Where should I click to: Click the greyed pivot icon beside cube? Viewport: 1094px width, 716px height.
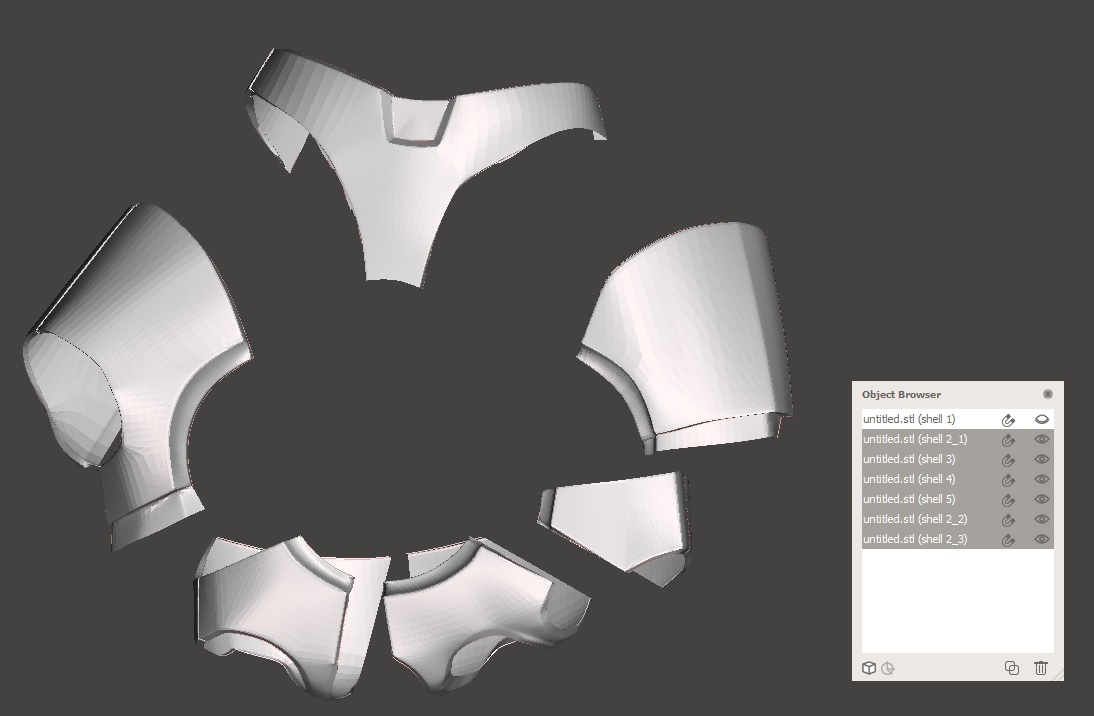pos(887,668)
